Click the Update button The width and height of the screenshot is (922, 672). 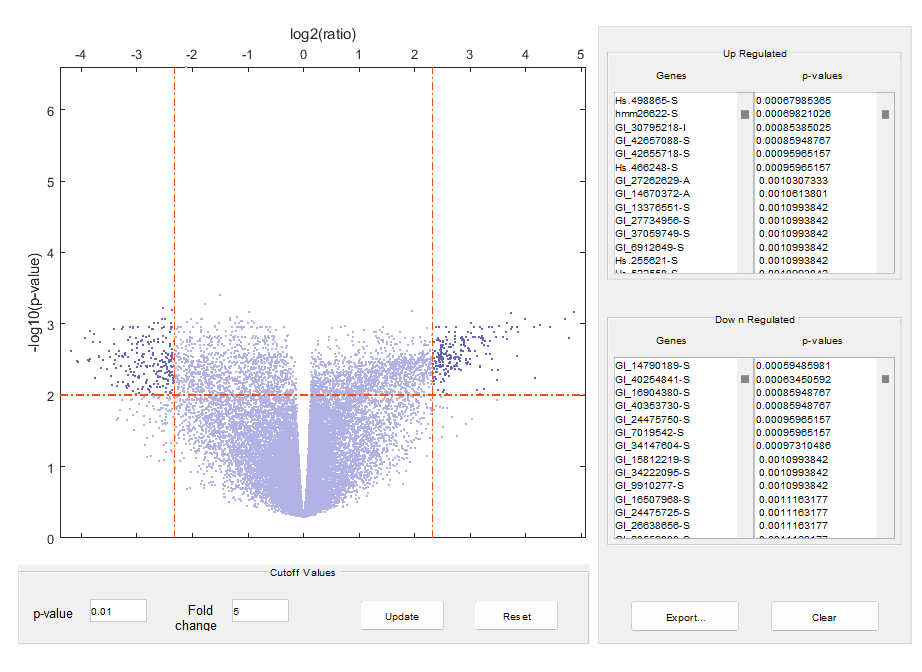402,616
